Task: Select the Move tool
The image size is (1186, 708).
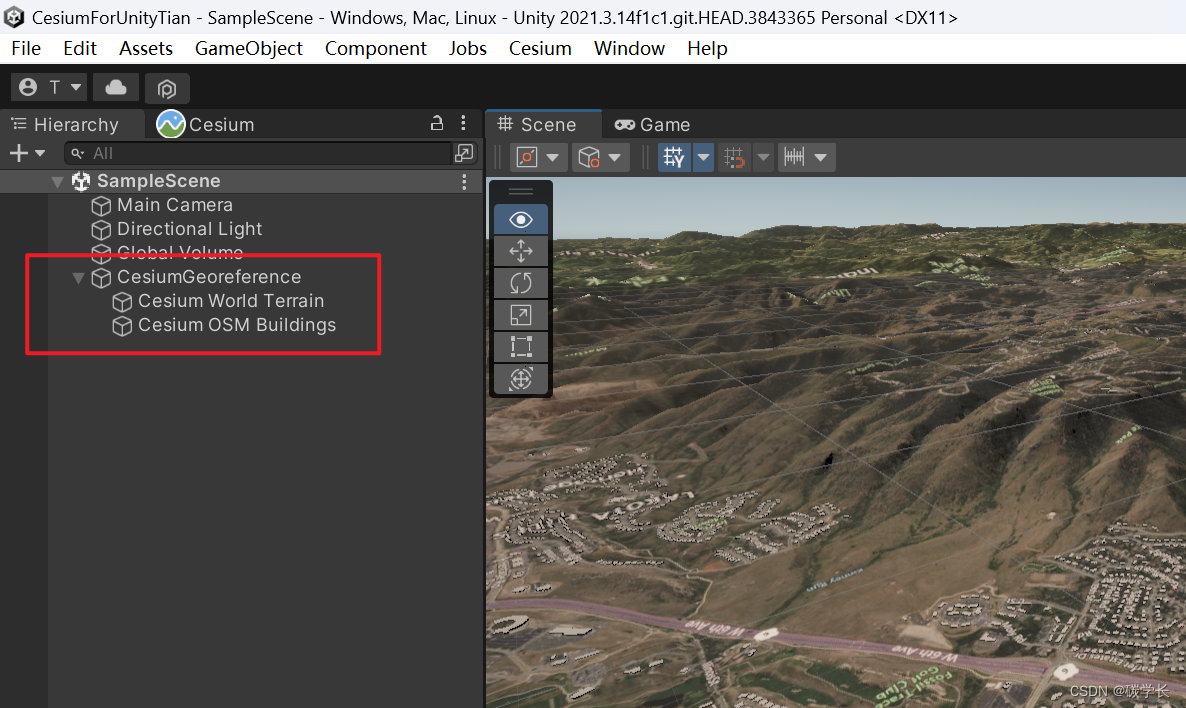Action: point(520,251)
